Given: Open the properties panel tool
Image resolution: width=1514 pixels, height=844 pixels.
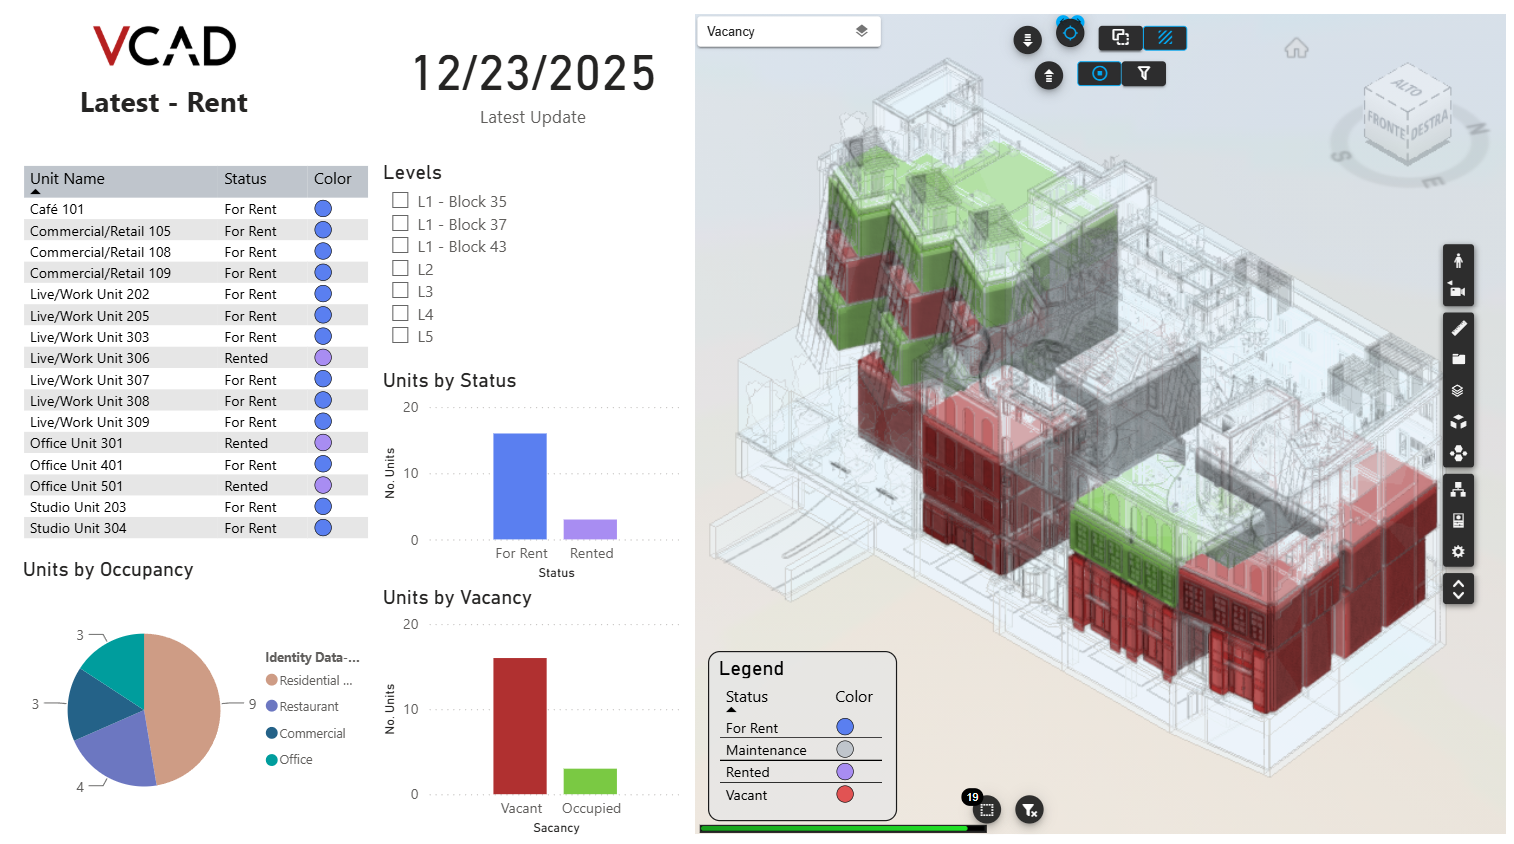Looking at the screenshot, I should click(x=1458, y=521).
